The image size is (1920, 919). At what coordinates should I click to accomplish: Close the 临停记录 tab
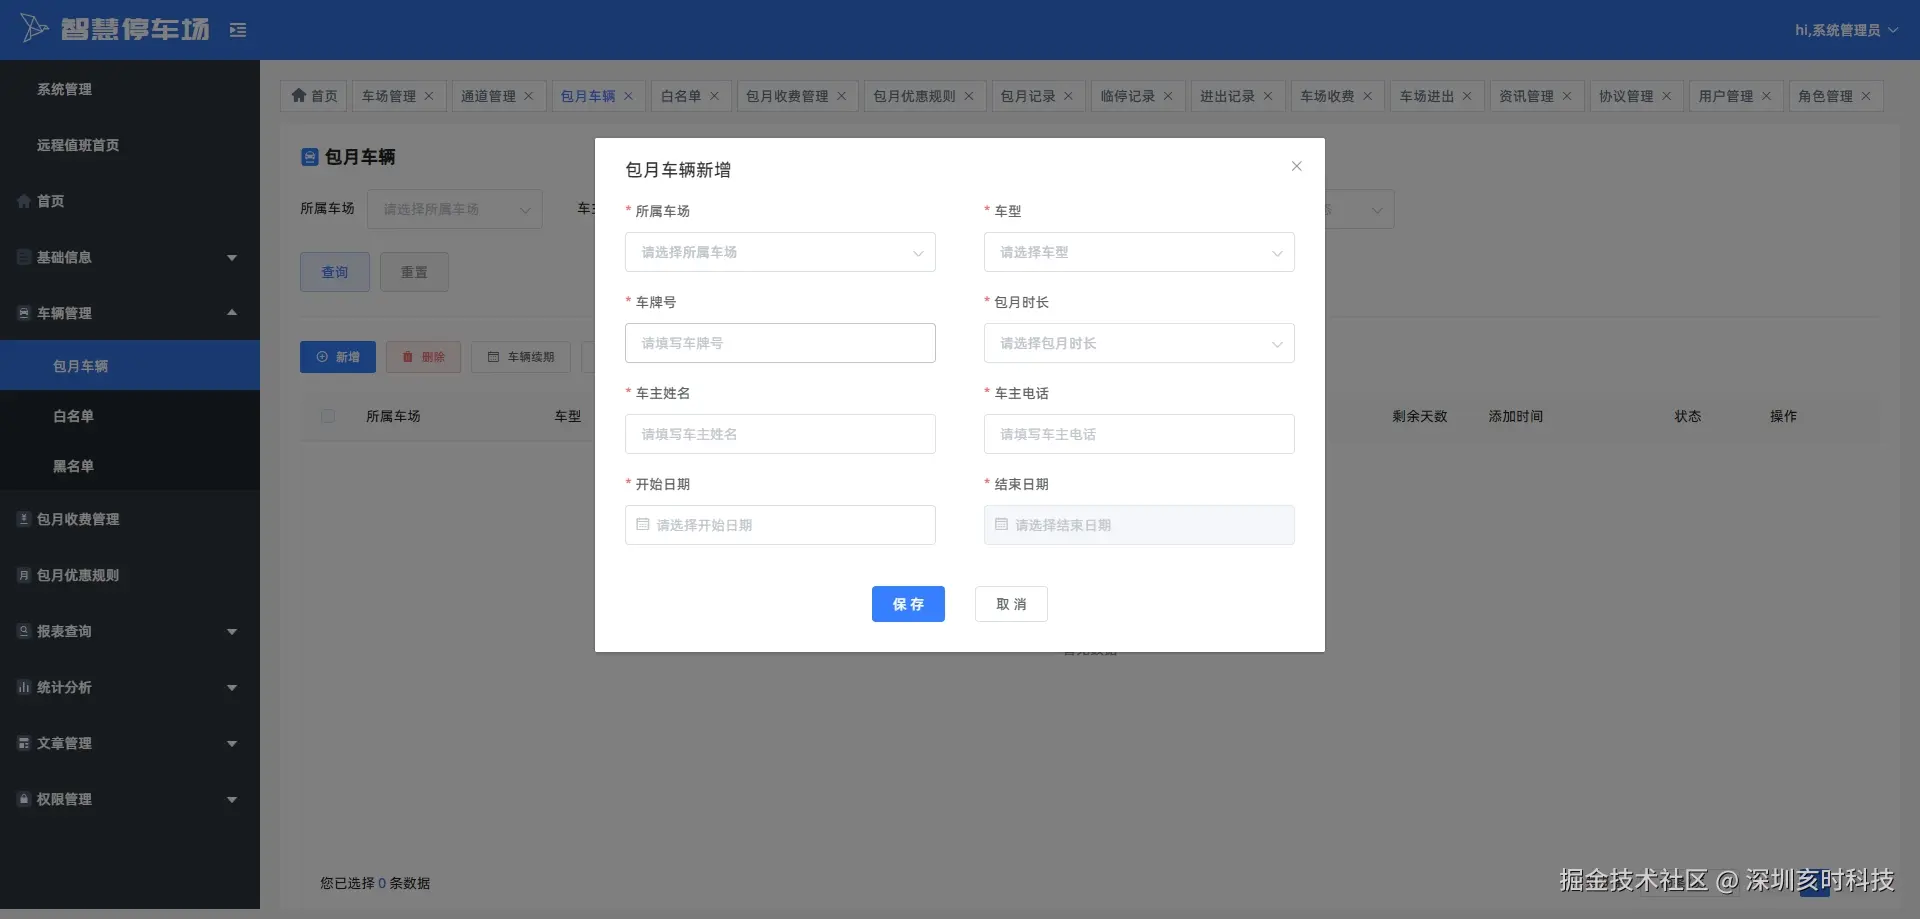(1168, 96)
